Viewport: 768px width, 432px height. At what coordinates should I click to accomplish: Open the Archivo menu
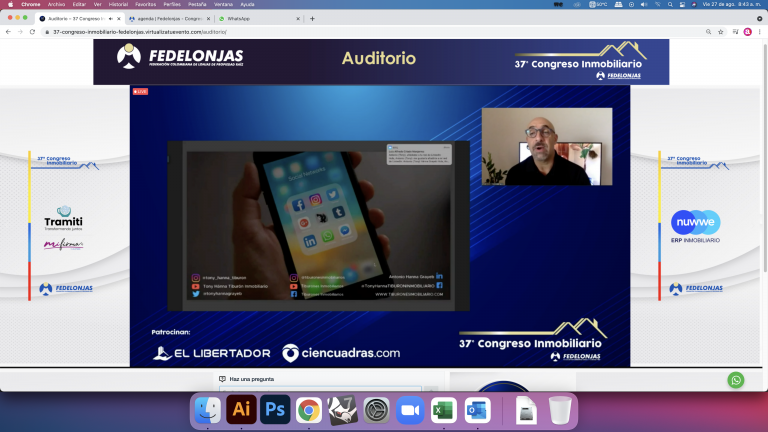coord(56,4)
